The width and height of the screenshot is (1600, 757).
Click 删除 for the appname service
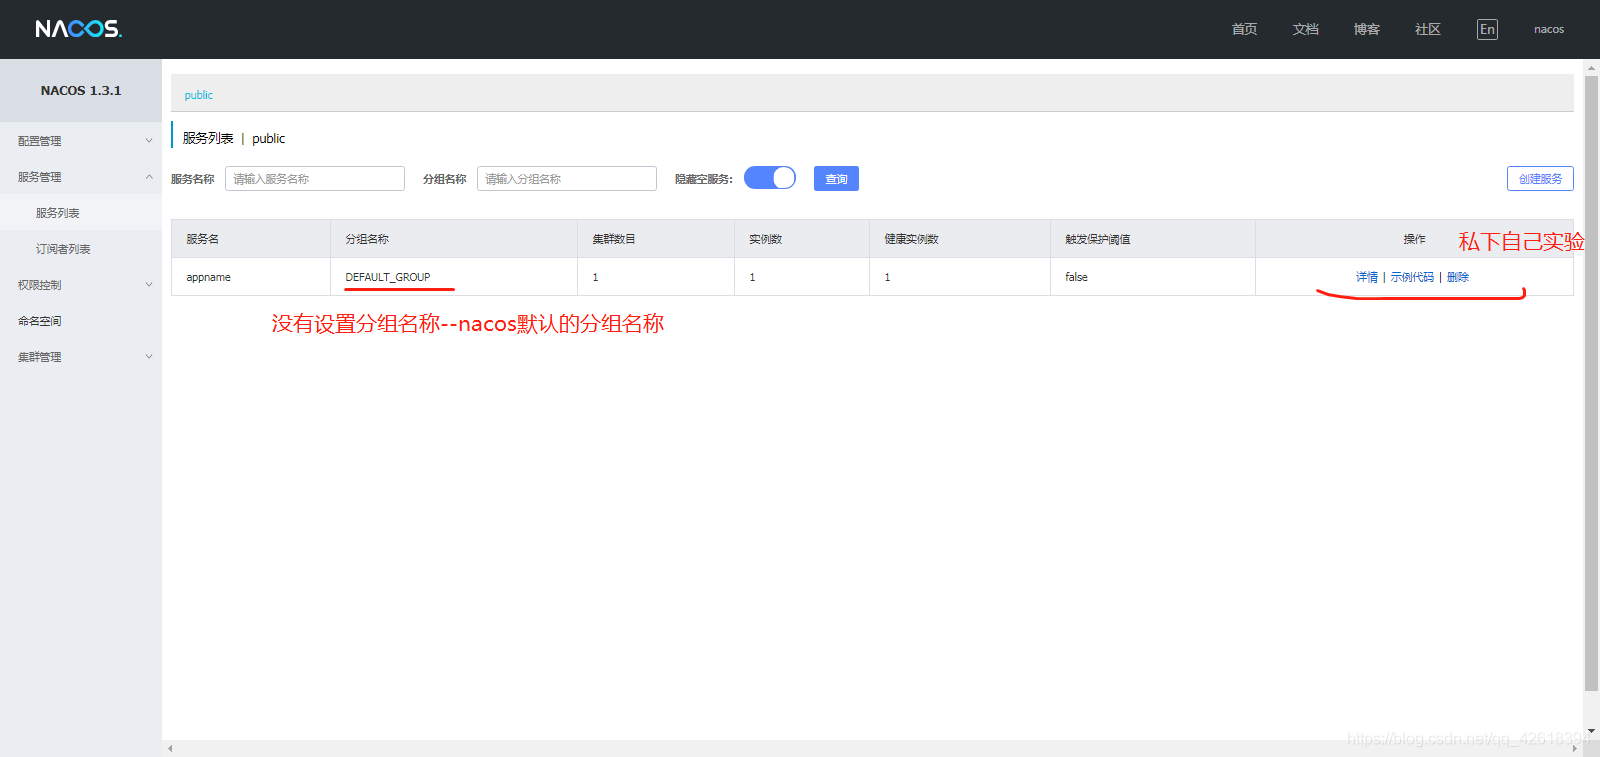click(x=1458, y=277)
